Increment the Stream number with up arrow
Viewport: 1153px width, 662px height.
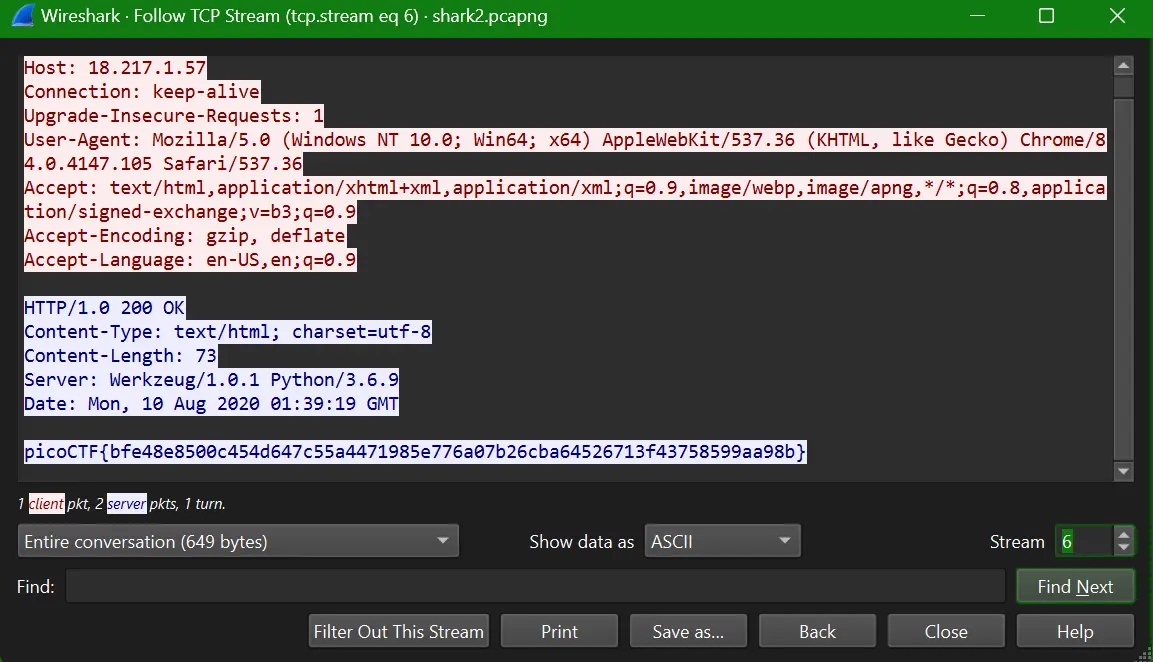coord(1125,535)
